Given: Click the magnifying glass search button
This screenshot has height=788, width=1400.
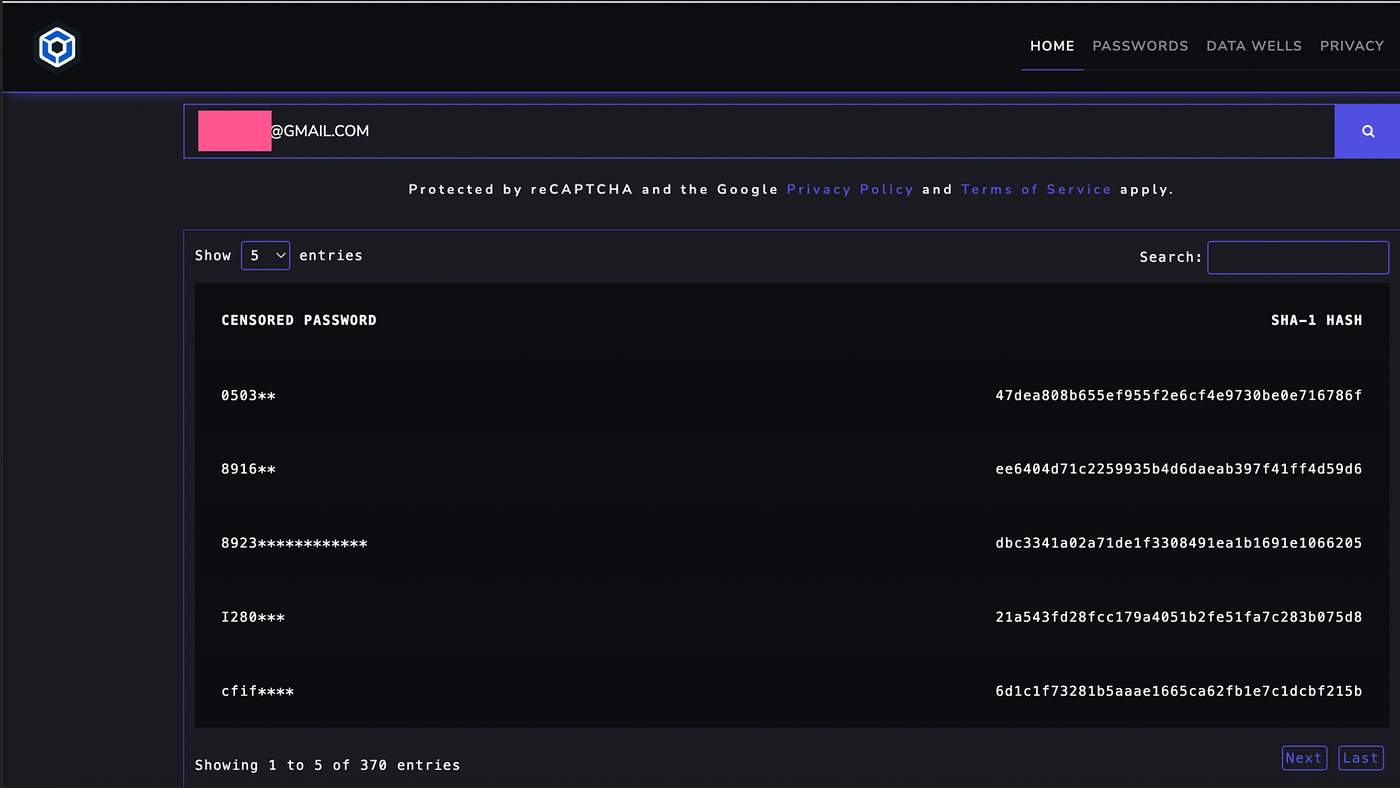Looking at the screenshot, I should (1367, 131).
